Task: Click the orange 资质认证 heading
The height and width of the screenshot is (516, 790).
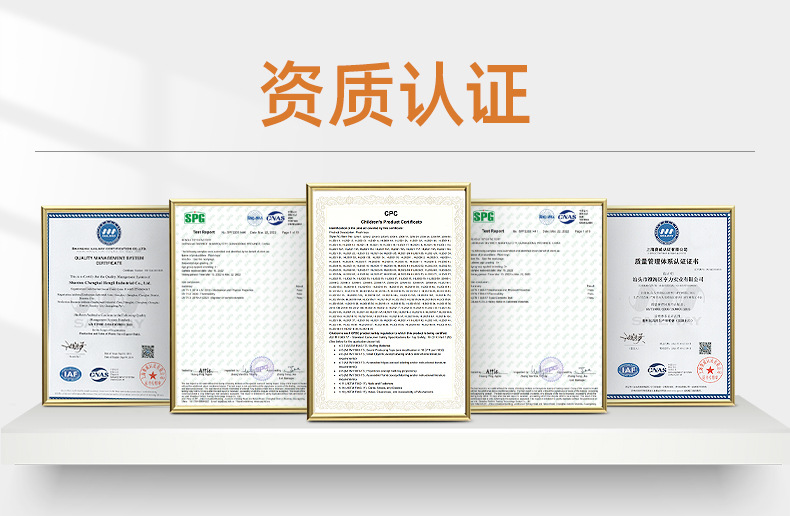Action: click(394, 94)
